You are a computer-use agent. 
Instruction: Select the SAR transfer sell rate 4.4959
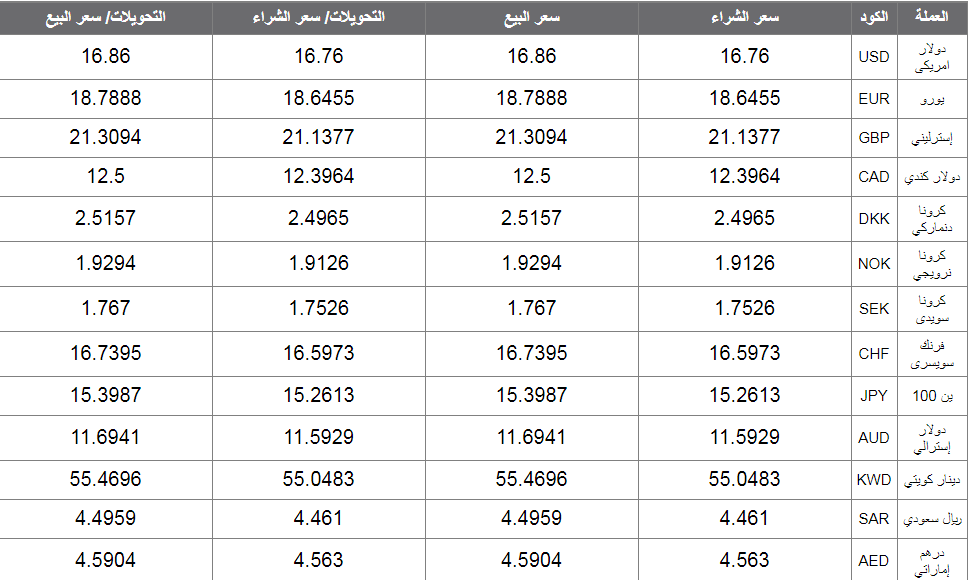(106, 518)
